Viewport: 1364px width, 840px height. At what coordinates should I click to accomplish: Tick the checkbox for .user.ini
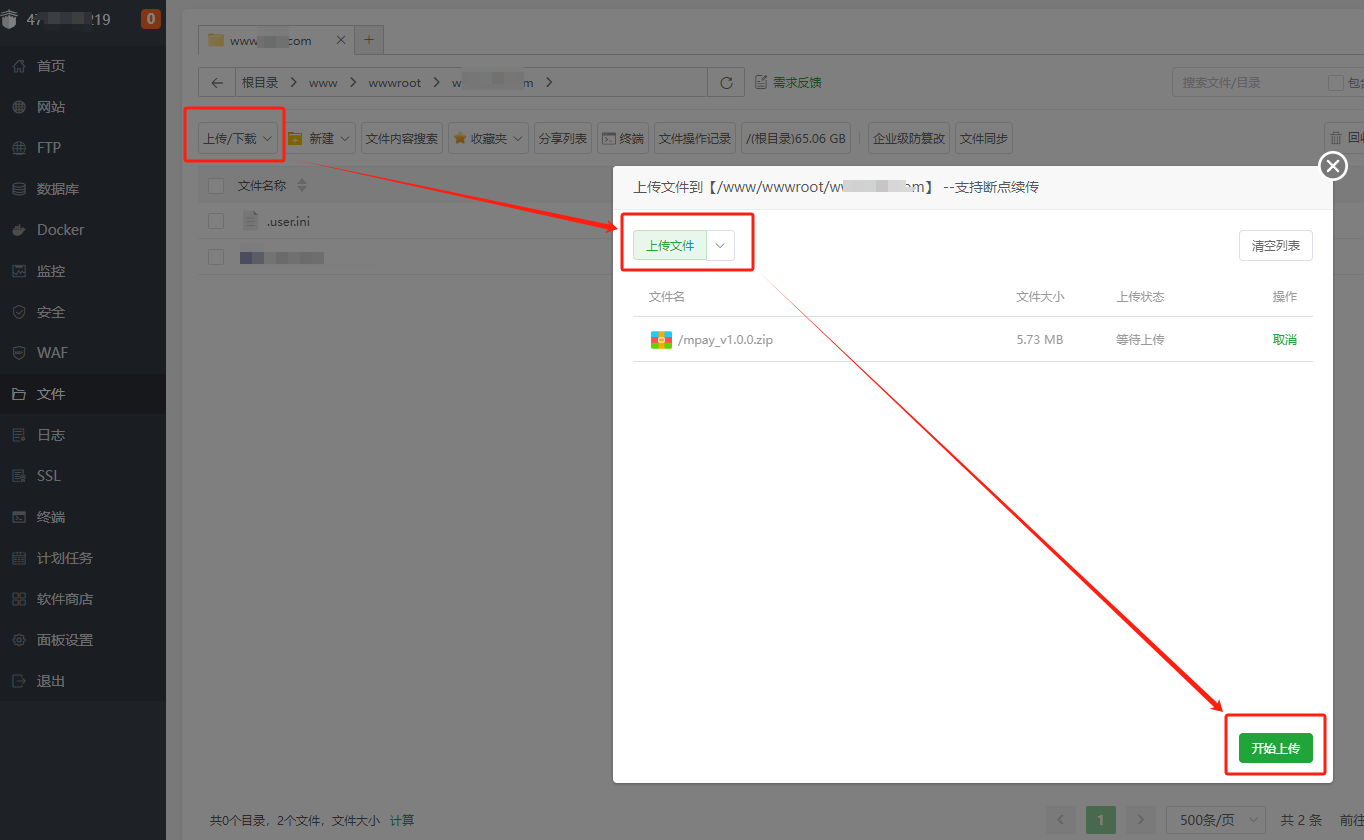click(216, 221)
